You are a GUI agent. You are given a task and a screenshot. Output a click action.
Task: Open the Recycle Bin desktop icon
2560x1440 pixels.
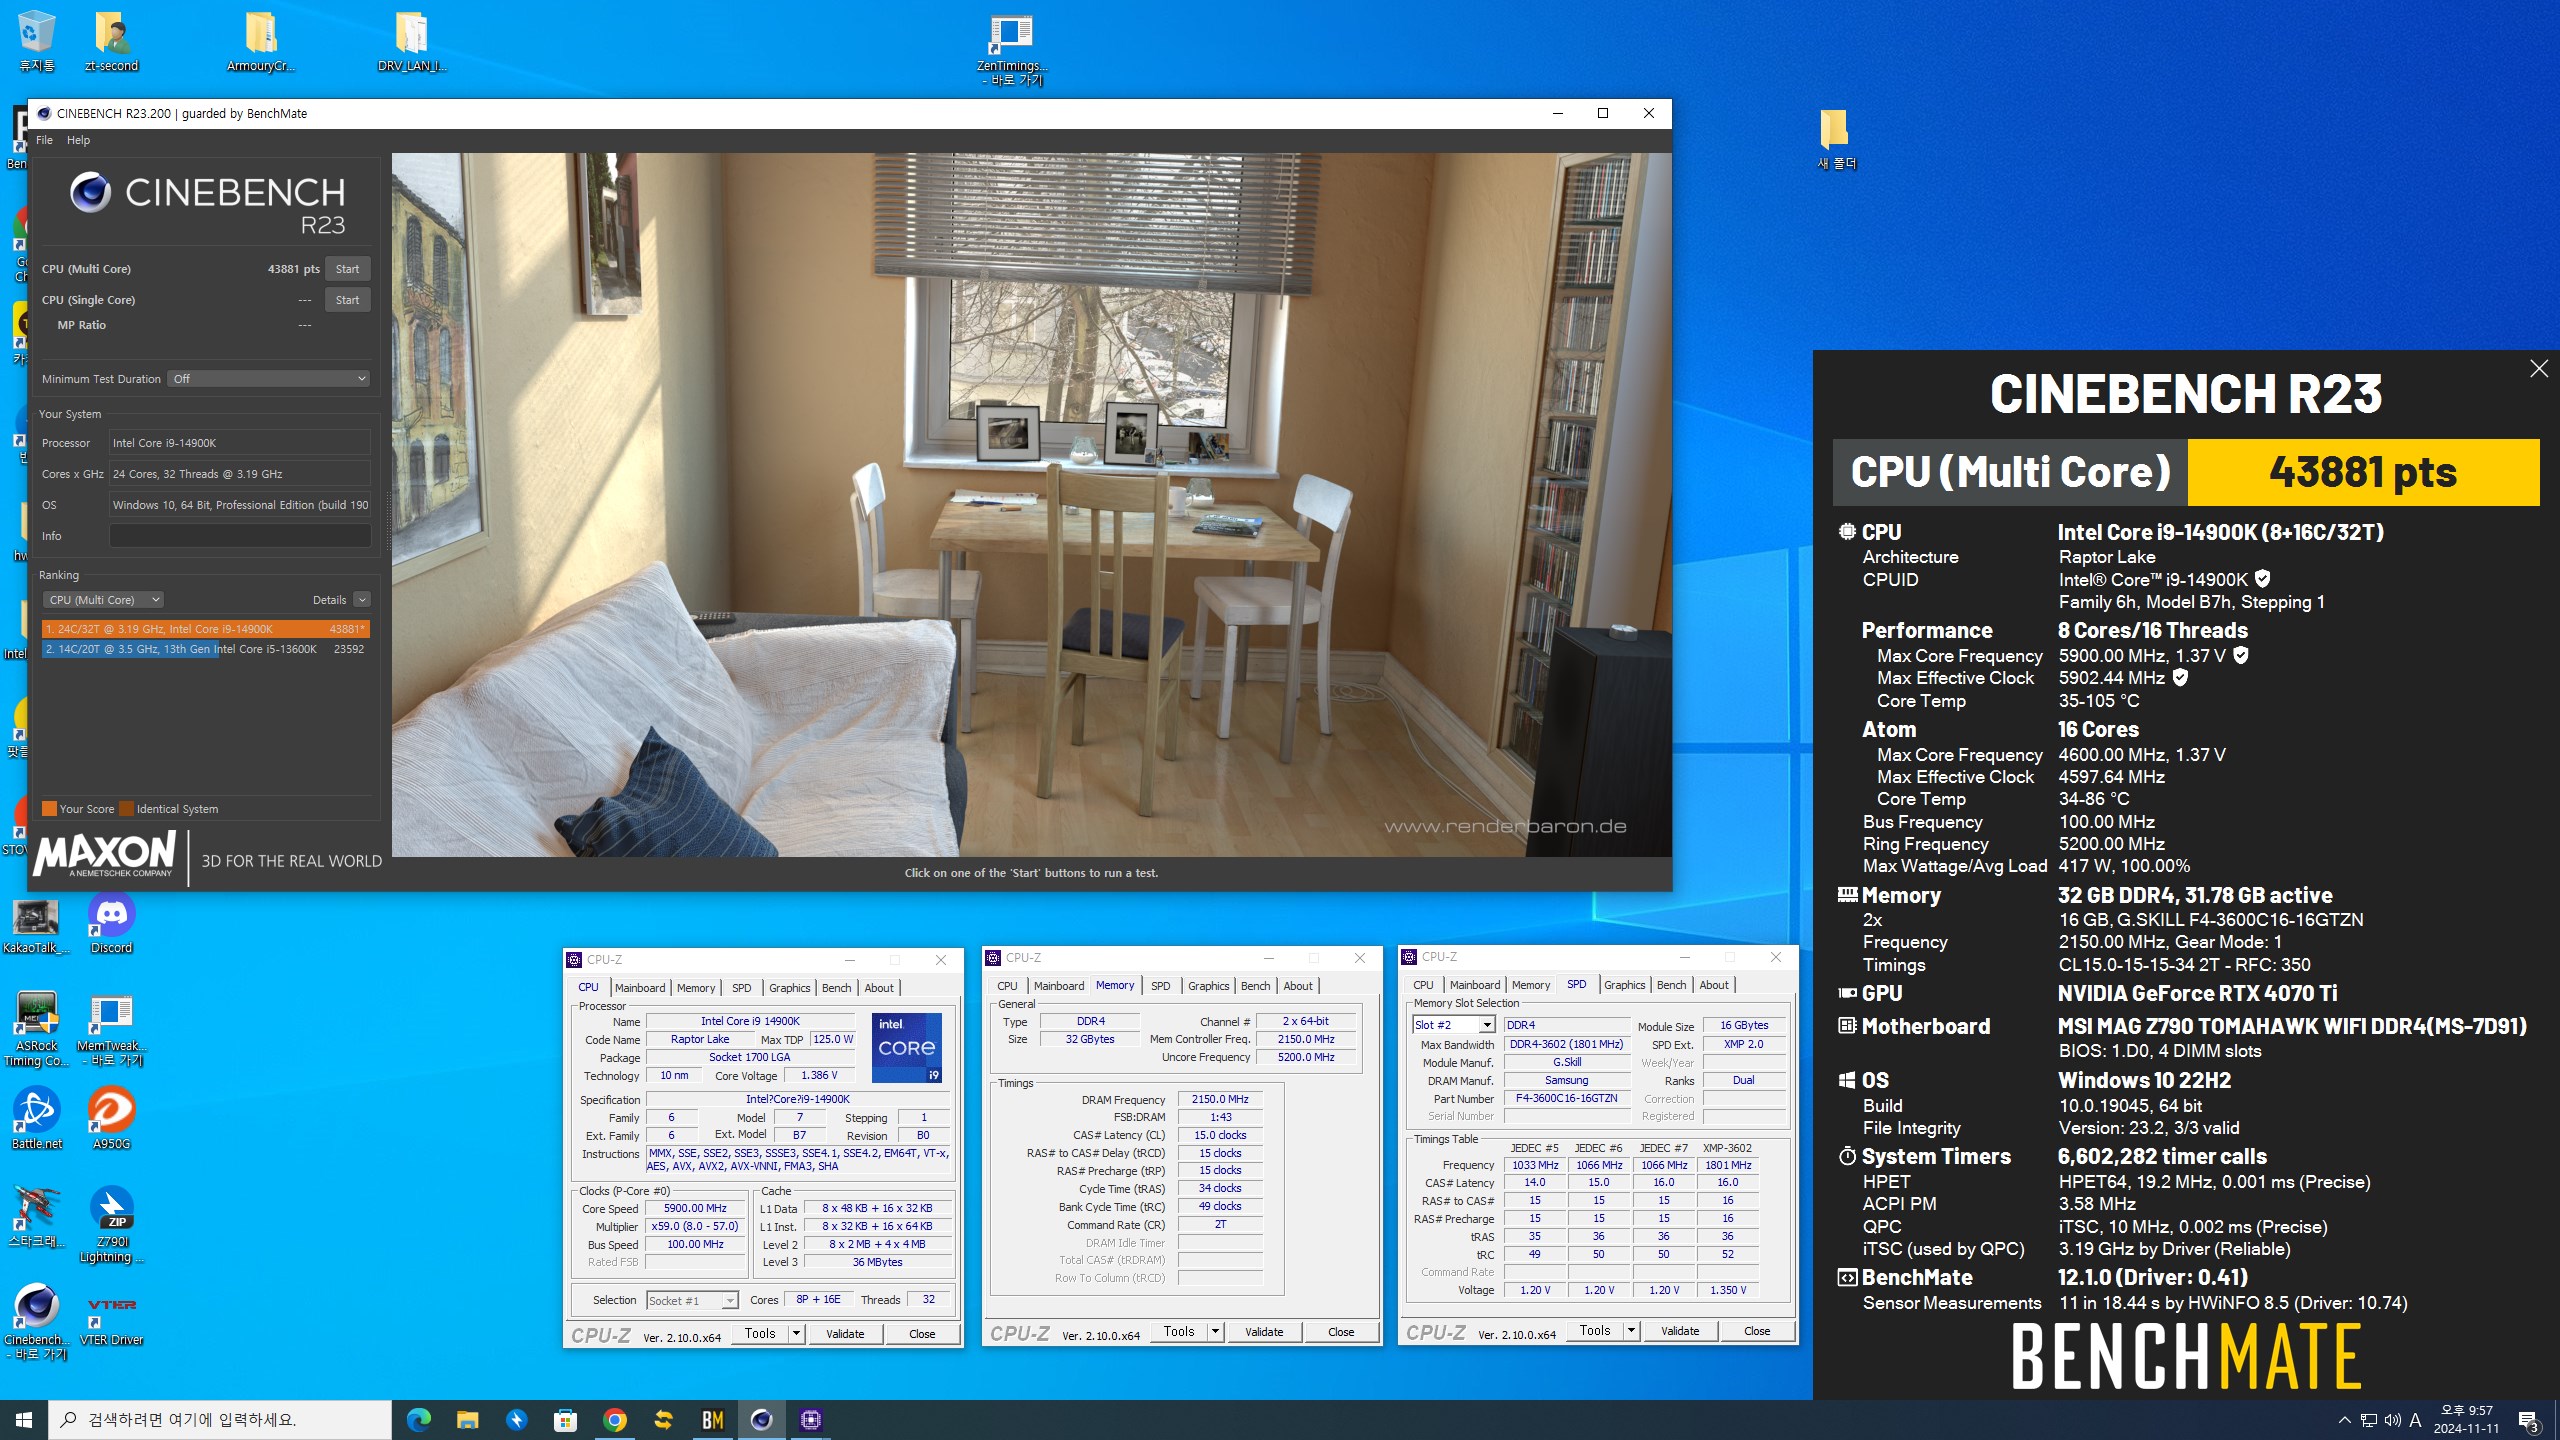[36, 40]
